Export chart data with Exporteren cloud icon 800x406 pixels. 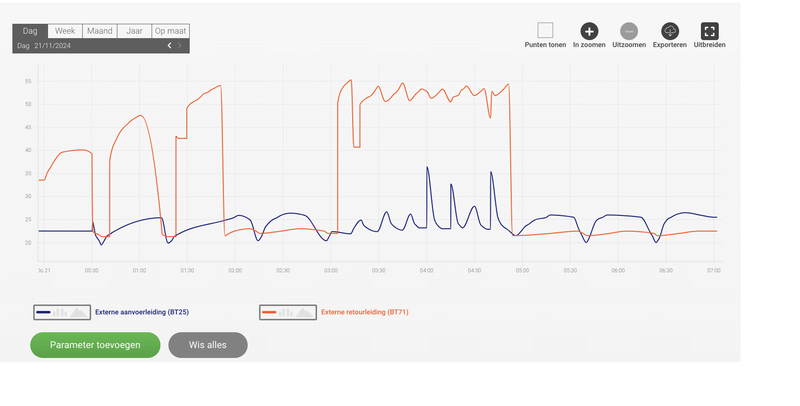[x=670, y=31]
